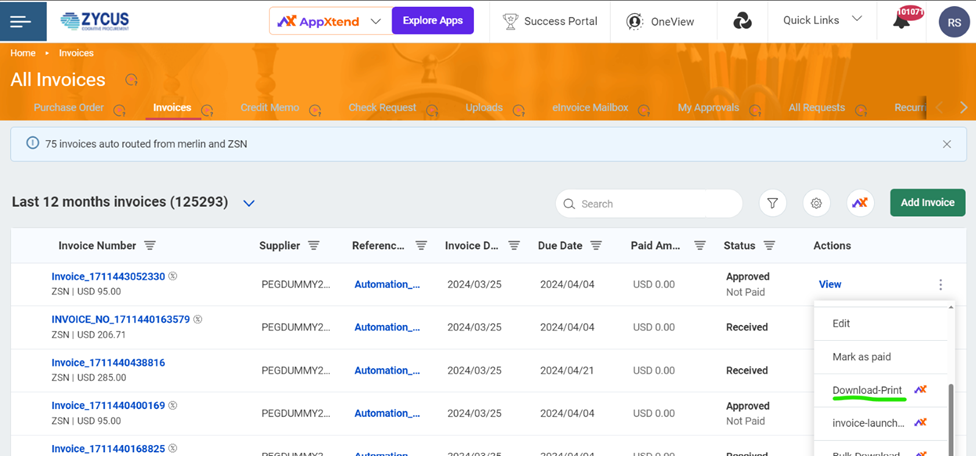Click the trophy Success Portal icon
This screenshot has width=976, height=456.
[510, 21]
